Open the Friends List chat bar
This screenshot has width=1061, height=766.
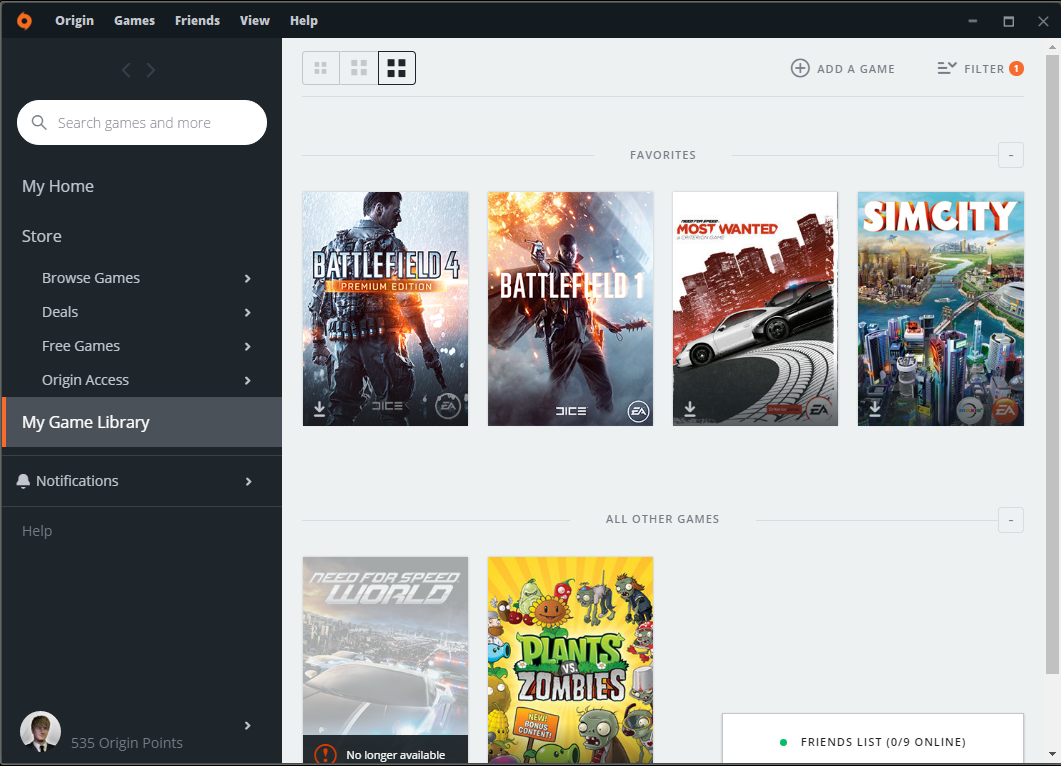point(873,741)
